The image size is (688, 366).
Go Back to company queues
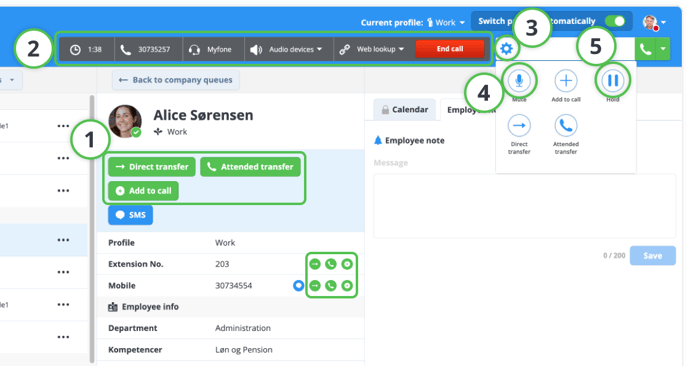pyautogui.click(x=176, y=80)
